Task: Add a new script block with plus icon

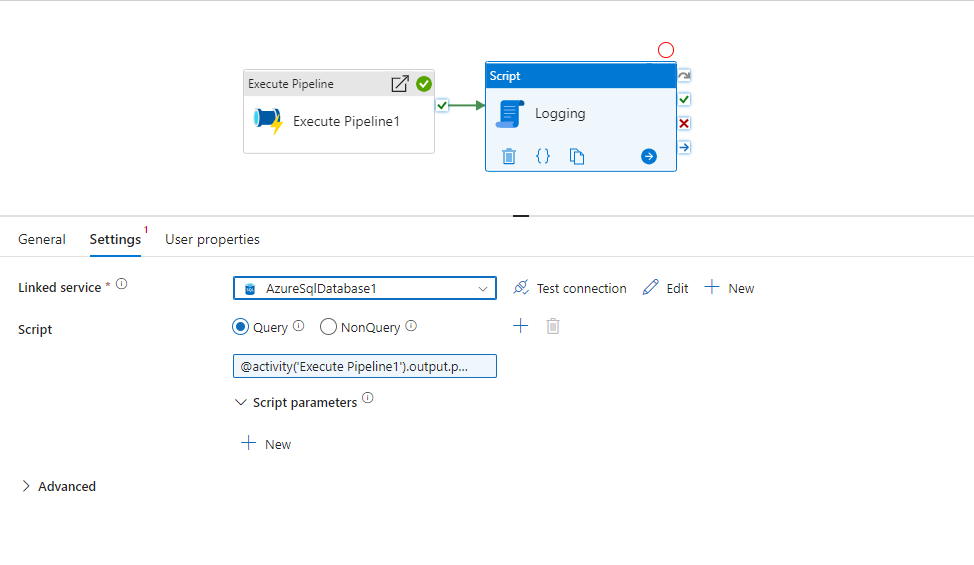Action: pos(521,325)
